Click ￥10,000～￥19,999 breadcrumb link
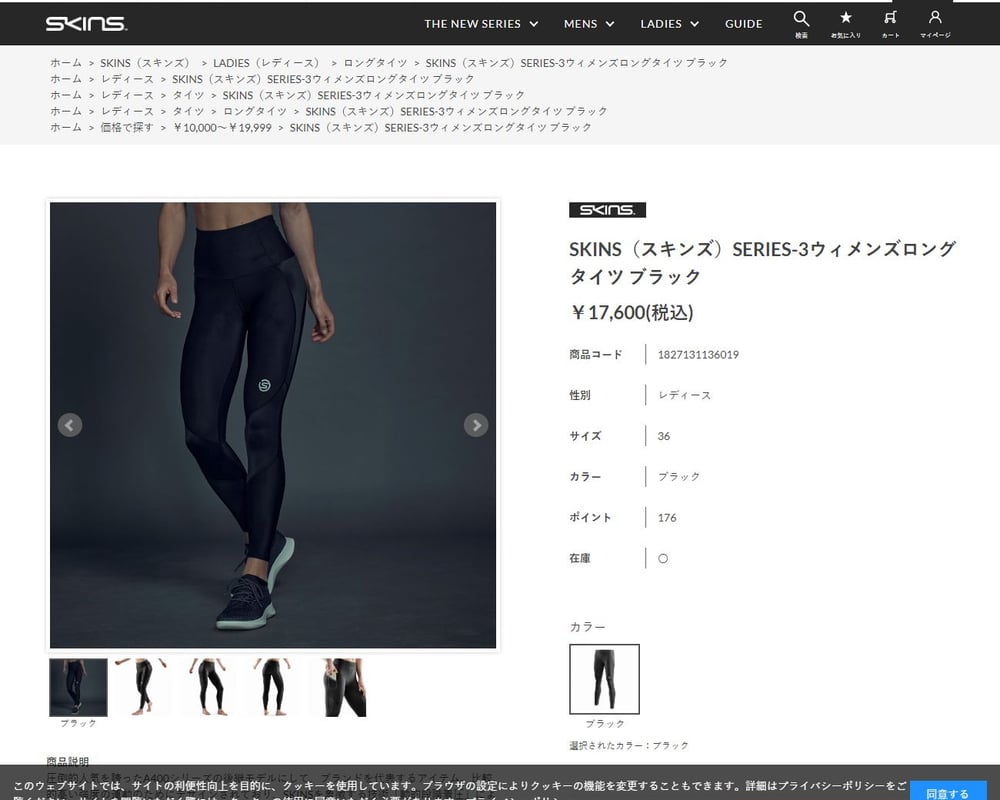Screen dimensions: 1000x800 pos(222,127)
